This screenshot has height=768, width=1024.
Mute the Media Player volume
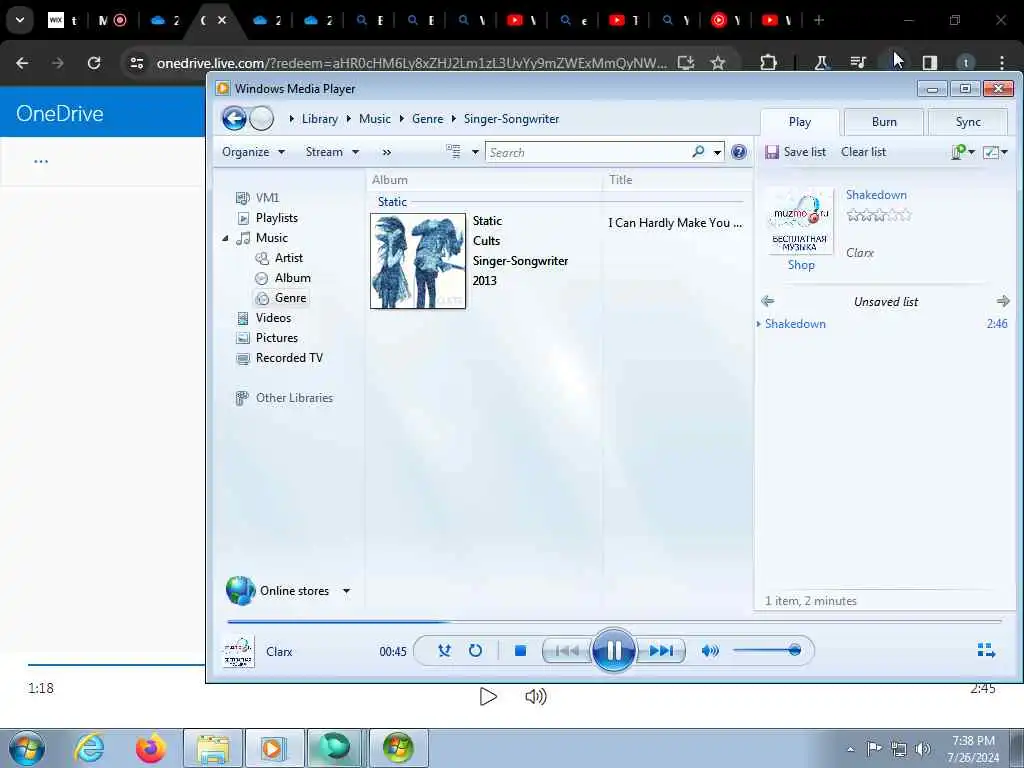click(710, 650)
